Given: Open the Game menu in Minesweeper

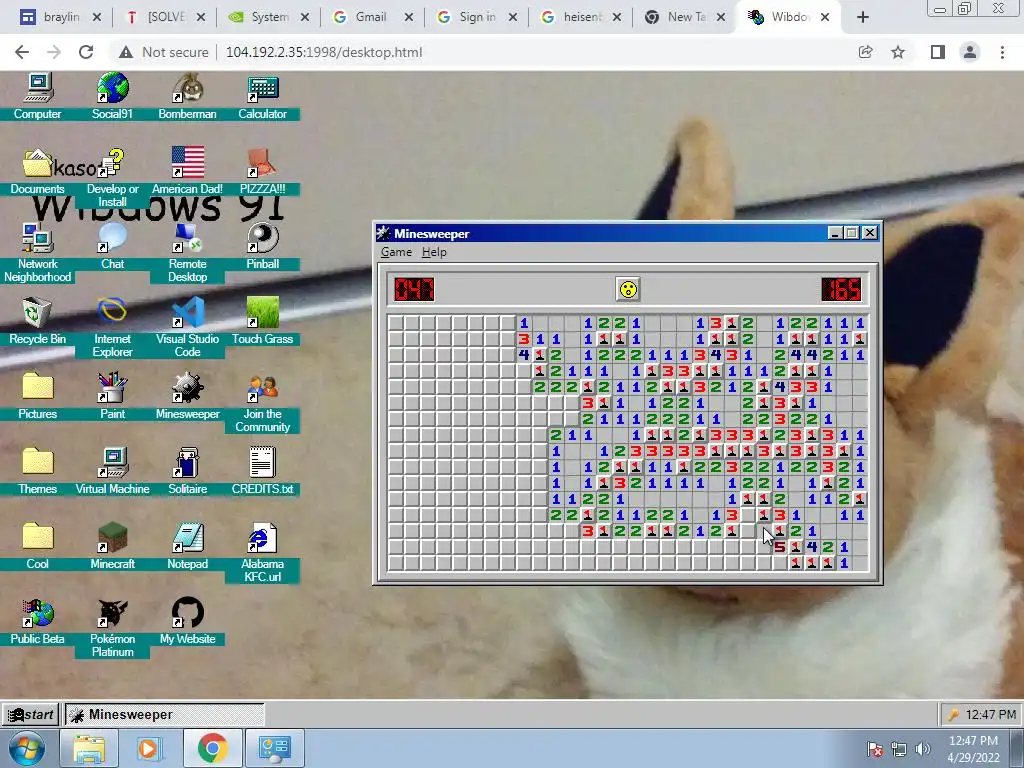Looking at the screenshot, I should pos(396,252).
